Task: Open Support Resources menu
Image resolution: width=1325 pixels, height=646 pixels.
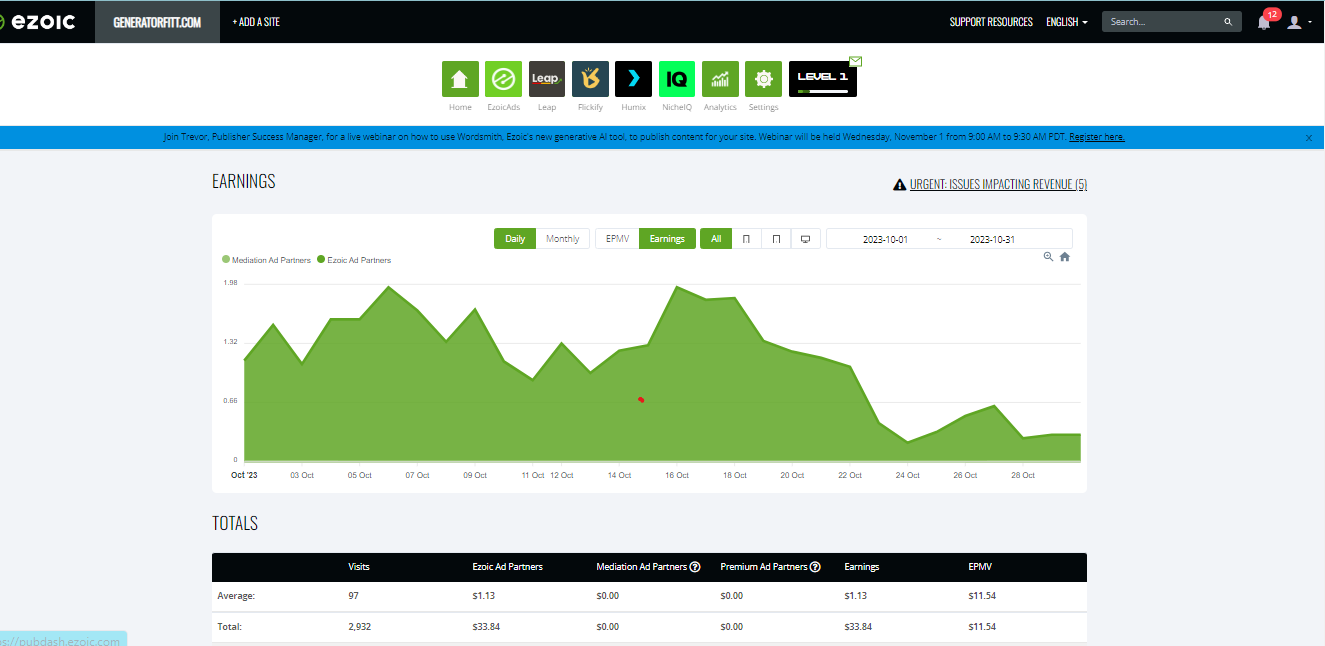Action: [991, 22]
